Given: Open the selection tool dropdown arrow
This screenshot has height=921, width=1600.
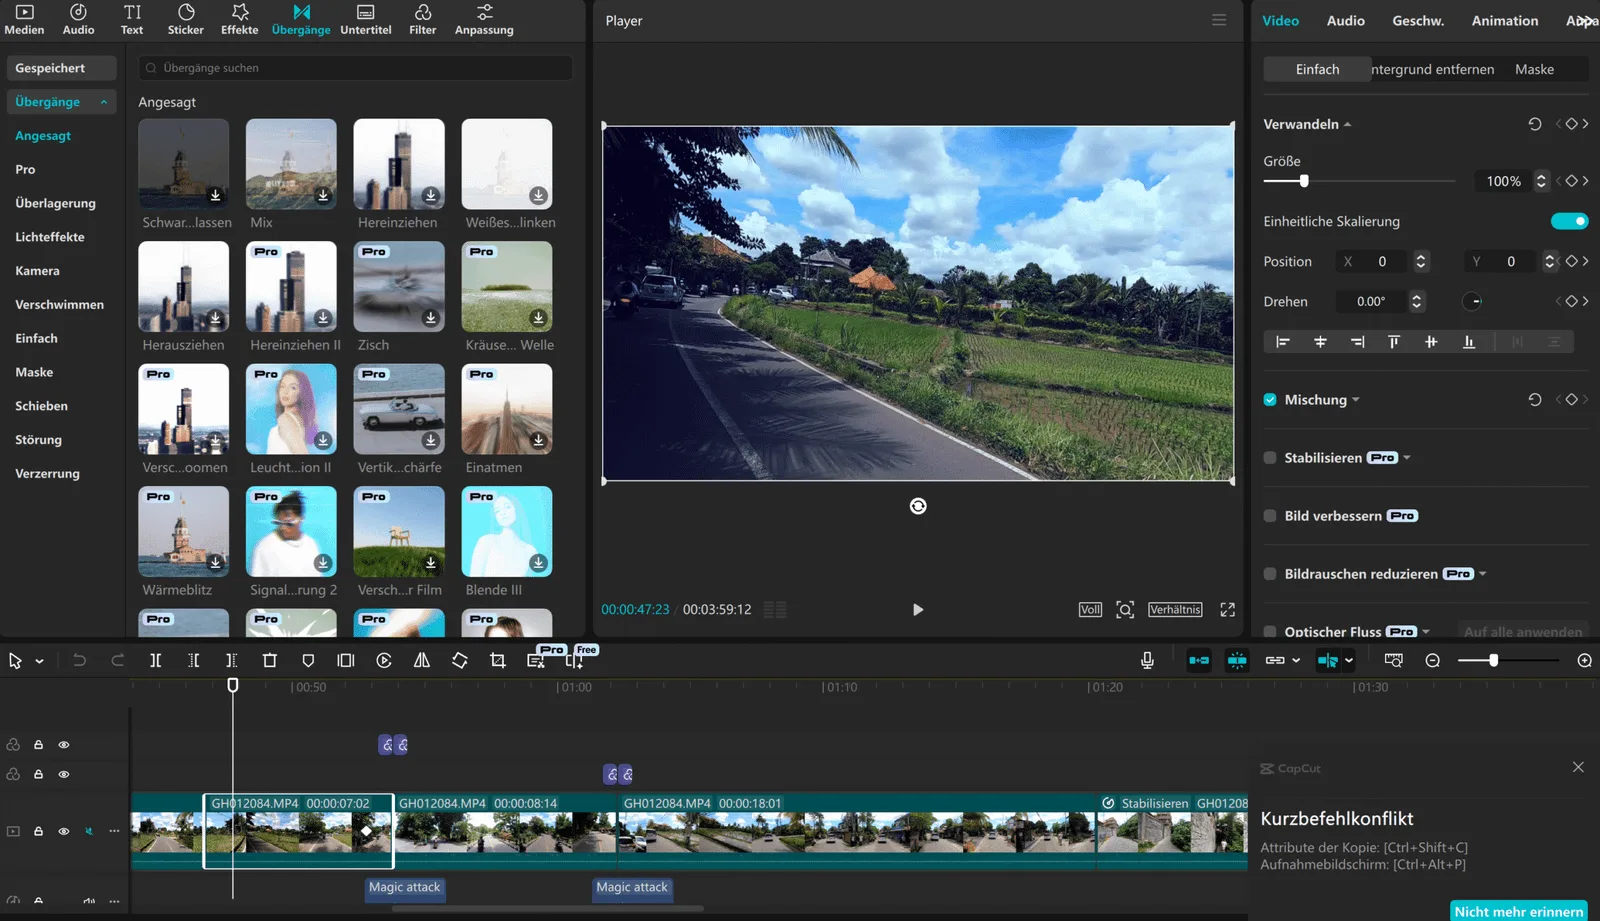Looking at the screenshot, I should click(x=39, y=661).
